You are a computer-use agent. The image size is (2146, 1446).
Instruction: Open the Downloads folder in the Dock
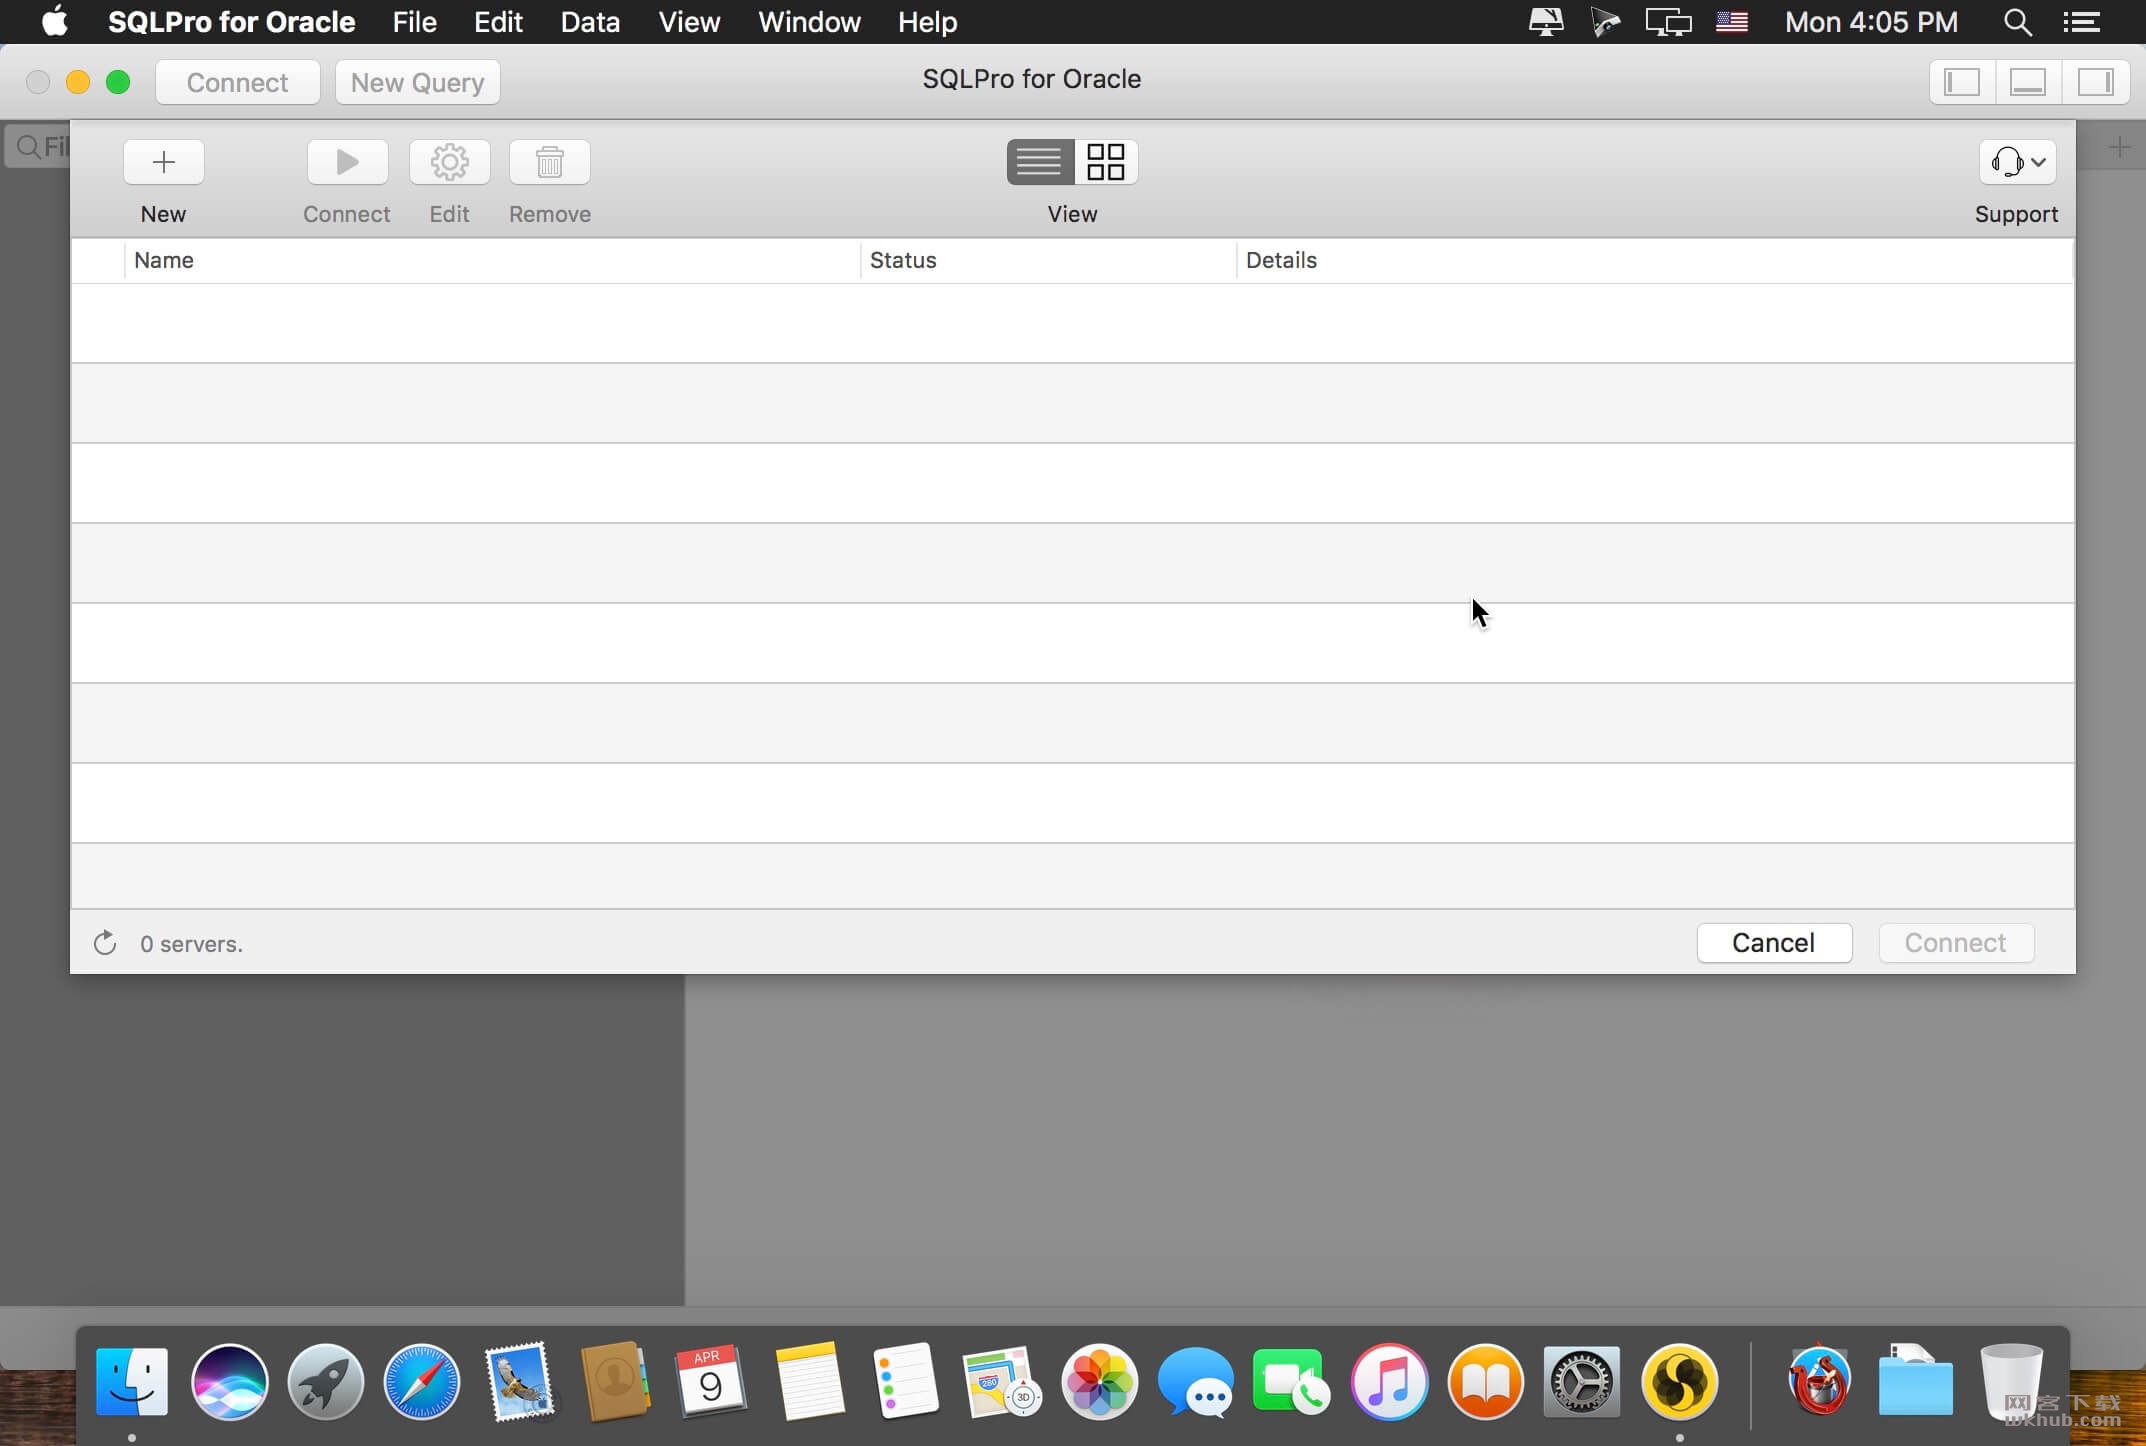tap(1915, 1382)
